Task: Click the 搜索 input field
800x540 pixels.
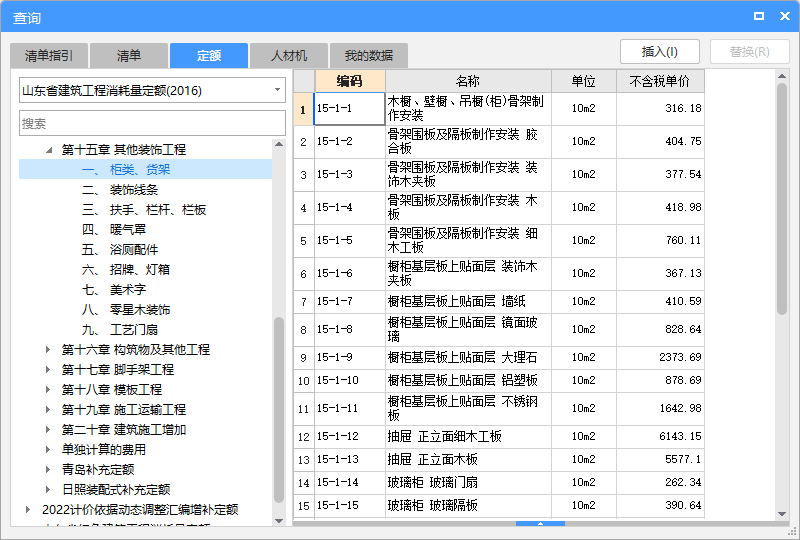Action: click(x=152, y=123)
